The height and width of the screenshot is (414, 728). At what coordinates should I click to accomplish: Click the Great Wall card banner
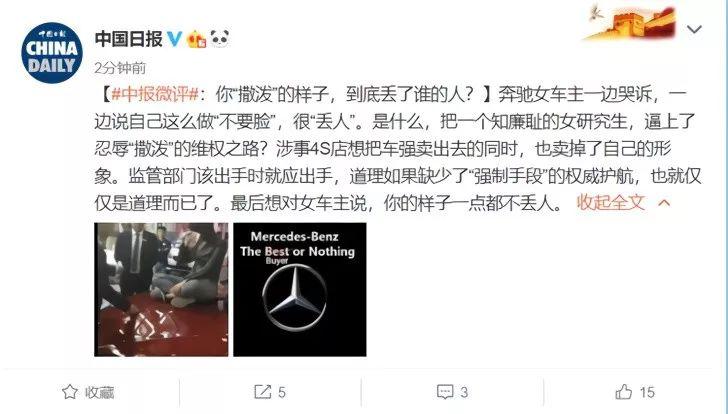click(631, 22)
